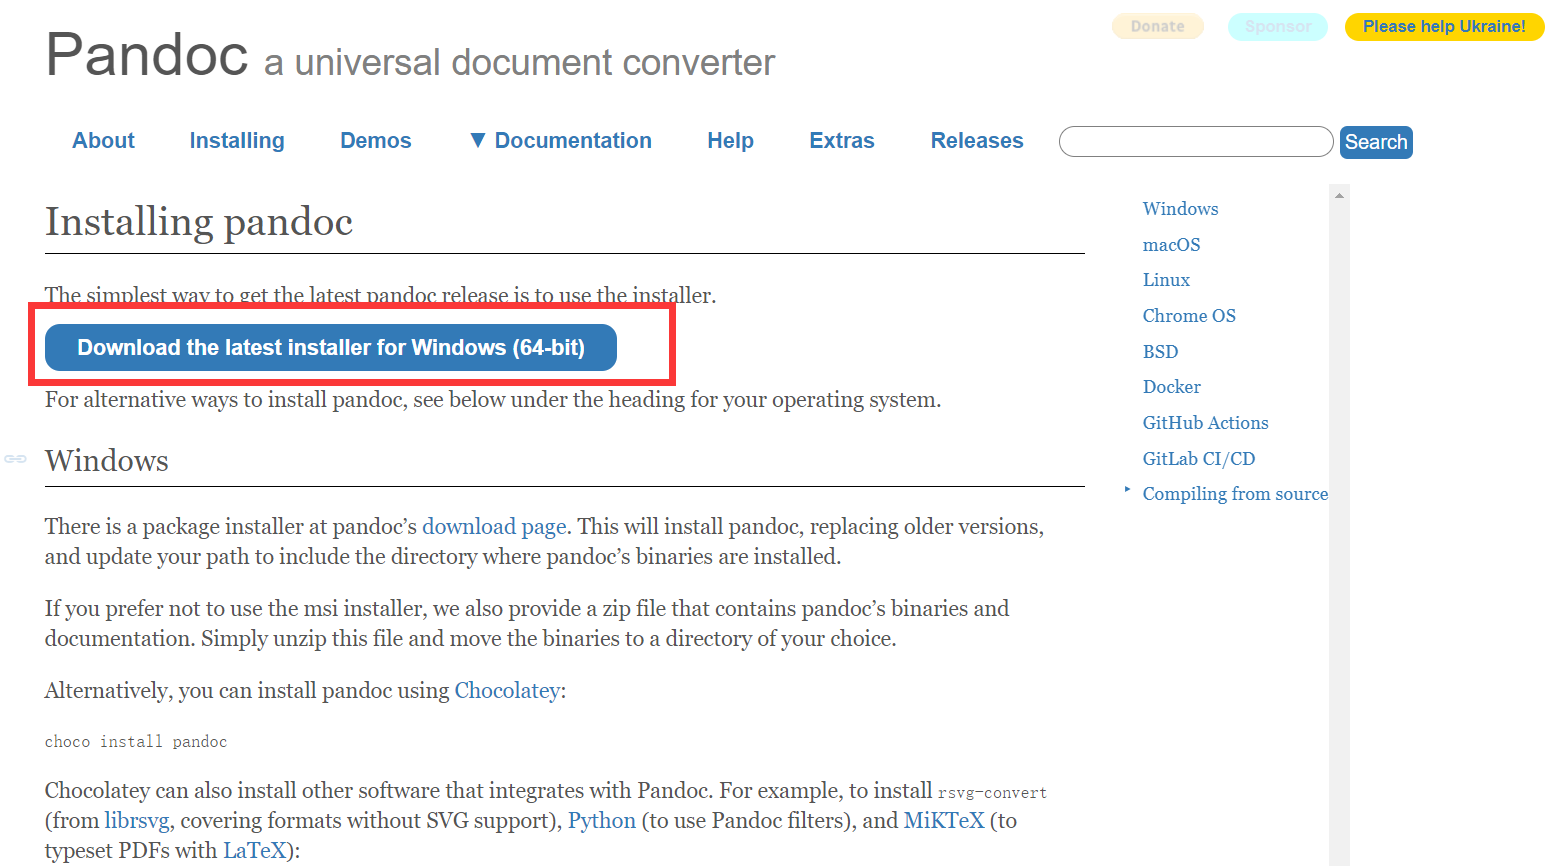
Task: Open the LaTeX link
Action: tap(254, 851)
